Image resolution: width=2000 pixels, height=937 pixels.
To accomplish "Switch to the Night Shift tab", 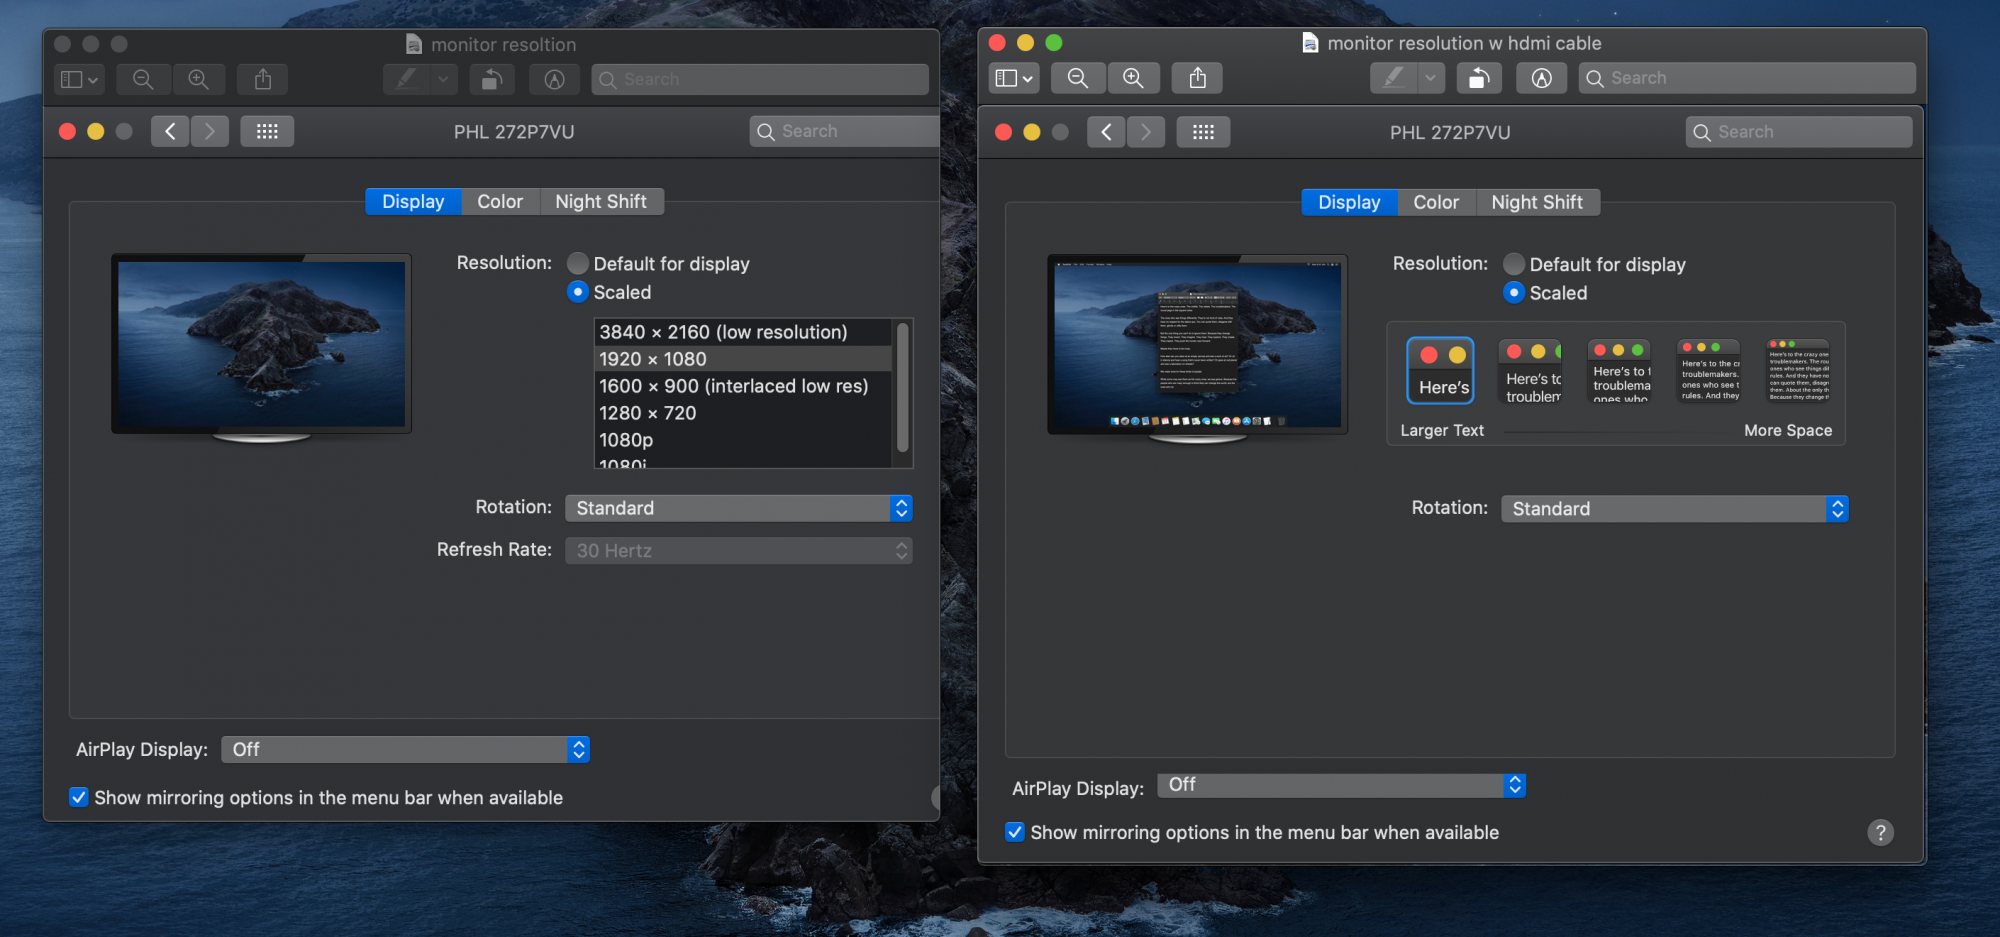I will click(602, 201).
